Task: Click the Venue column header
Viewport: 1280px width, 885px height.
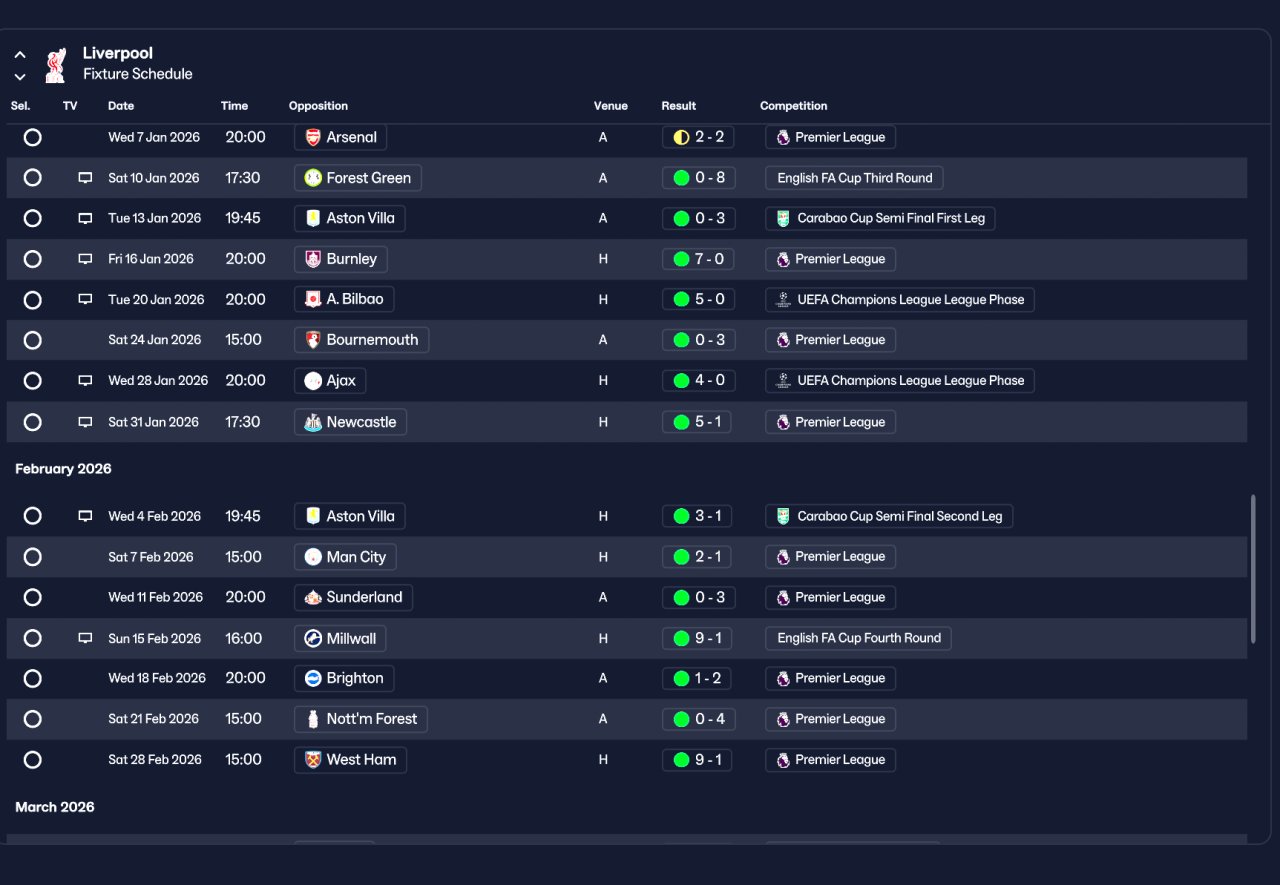Action: [x=611, y=106]
